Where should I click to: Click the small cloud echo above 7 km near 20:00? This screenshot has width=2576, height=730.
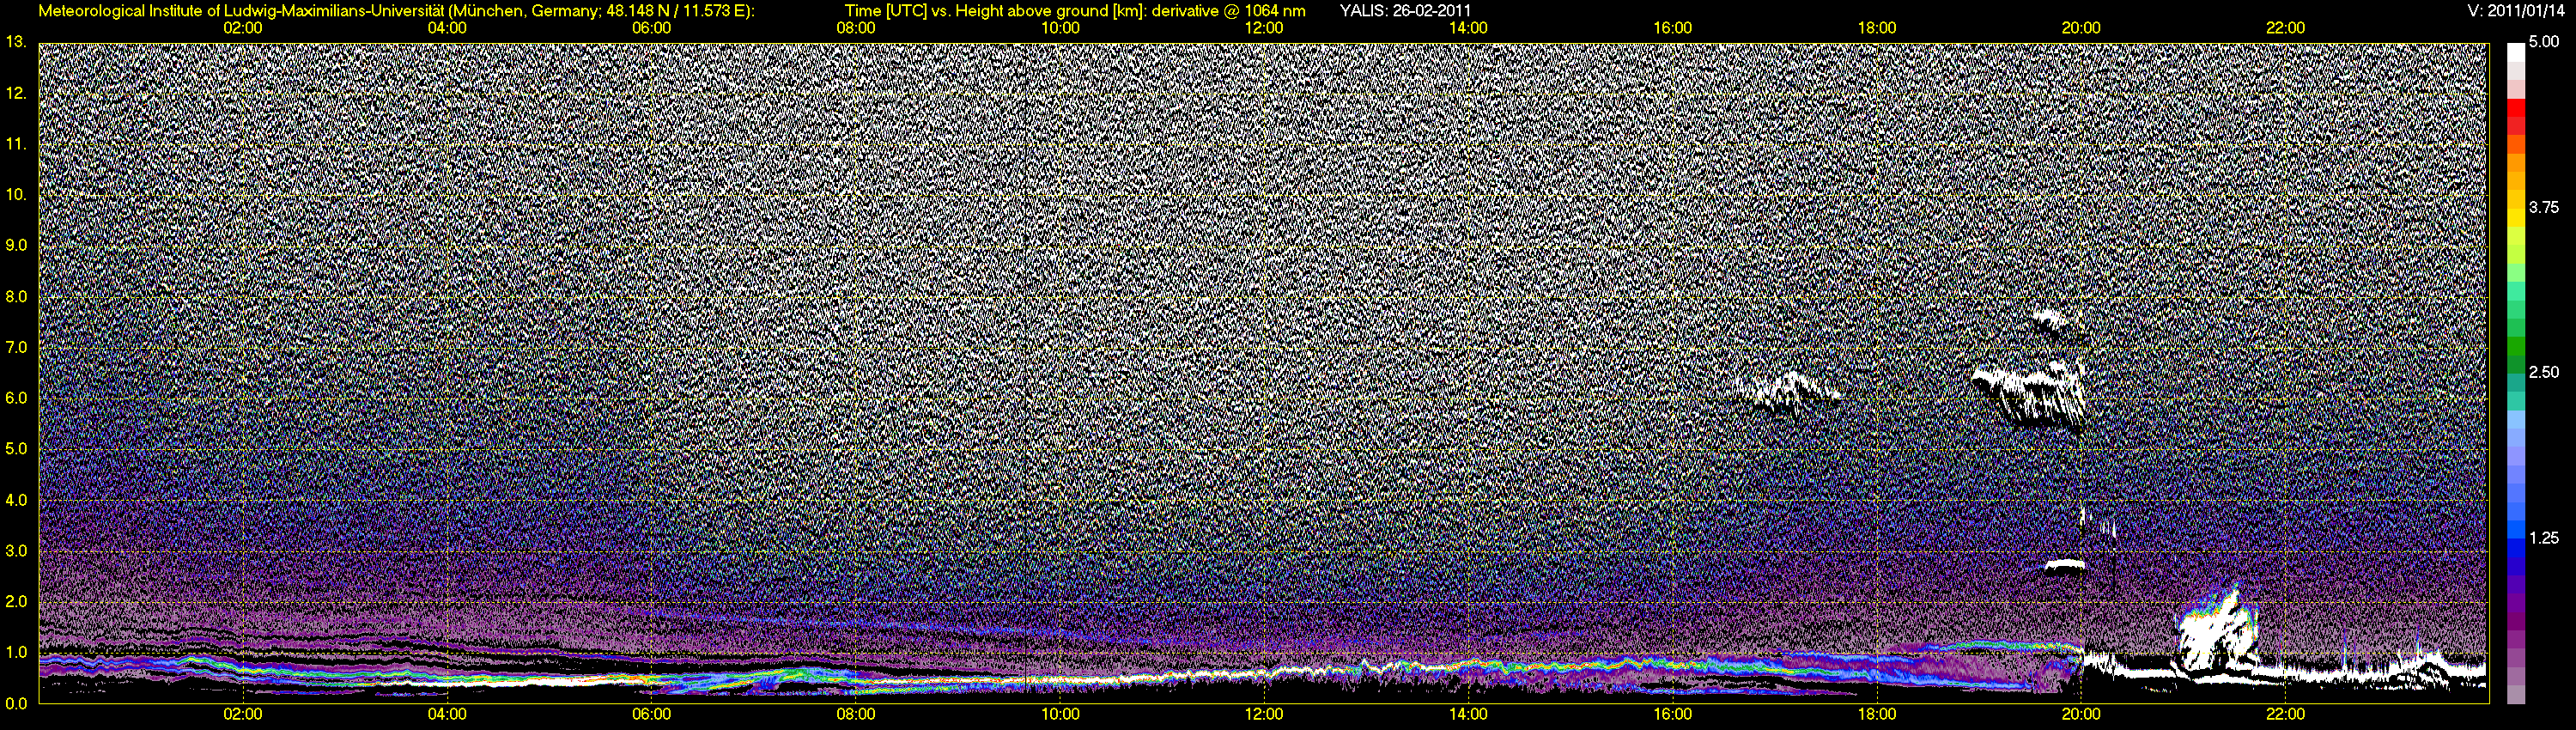pyautogui.click(x=2053, y=322)
